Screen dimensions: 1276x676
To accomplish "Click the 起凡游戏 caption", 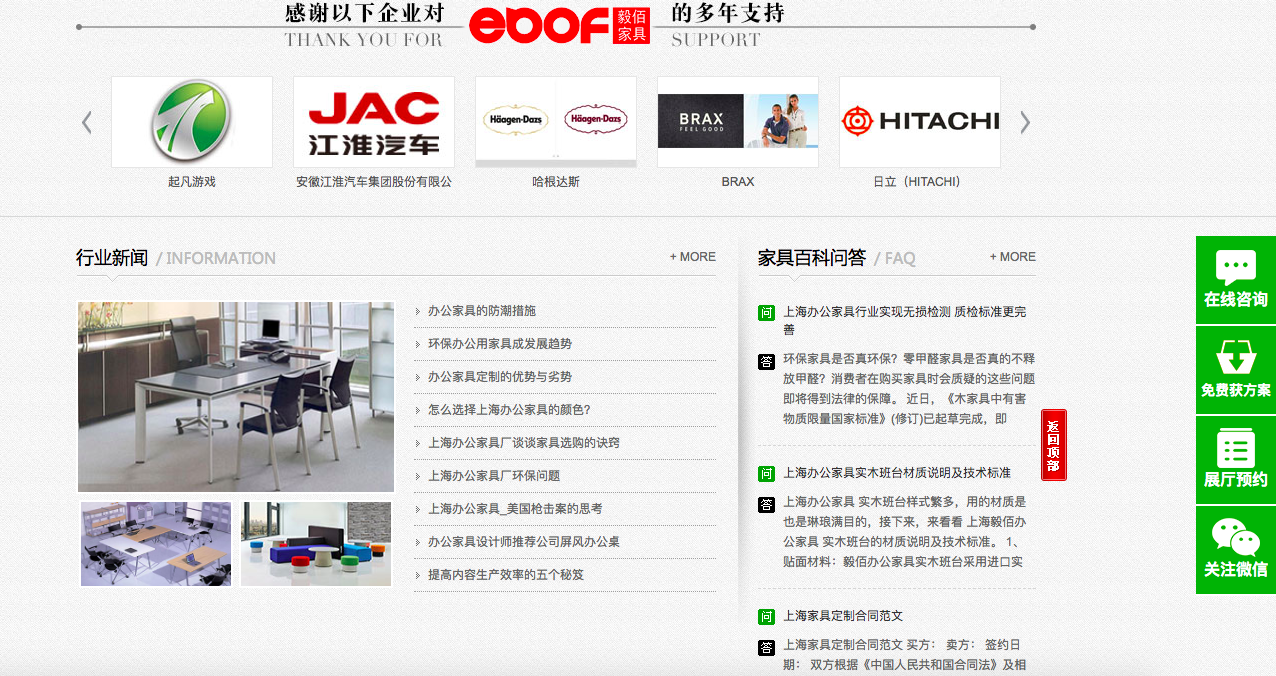I will click(x=192, y=182).
